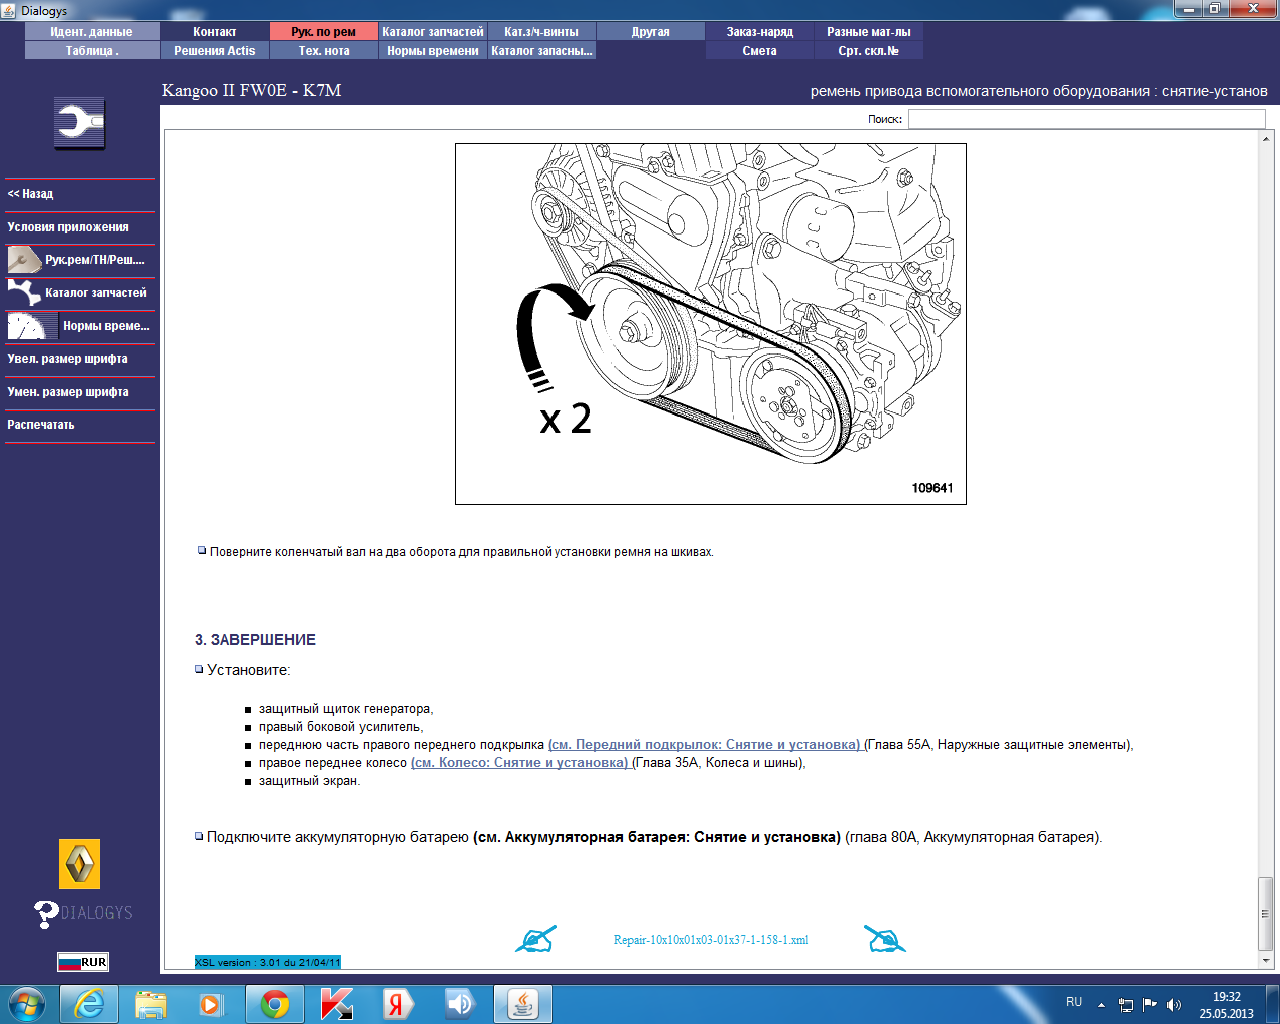Open Рук.рем/ТН/Реш sidebar item

click(80, 260)
